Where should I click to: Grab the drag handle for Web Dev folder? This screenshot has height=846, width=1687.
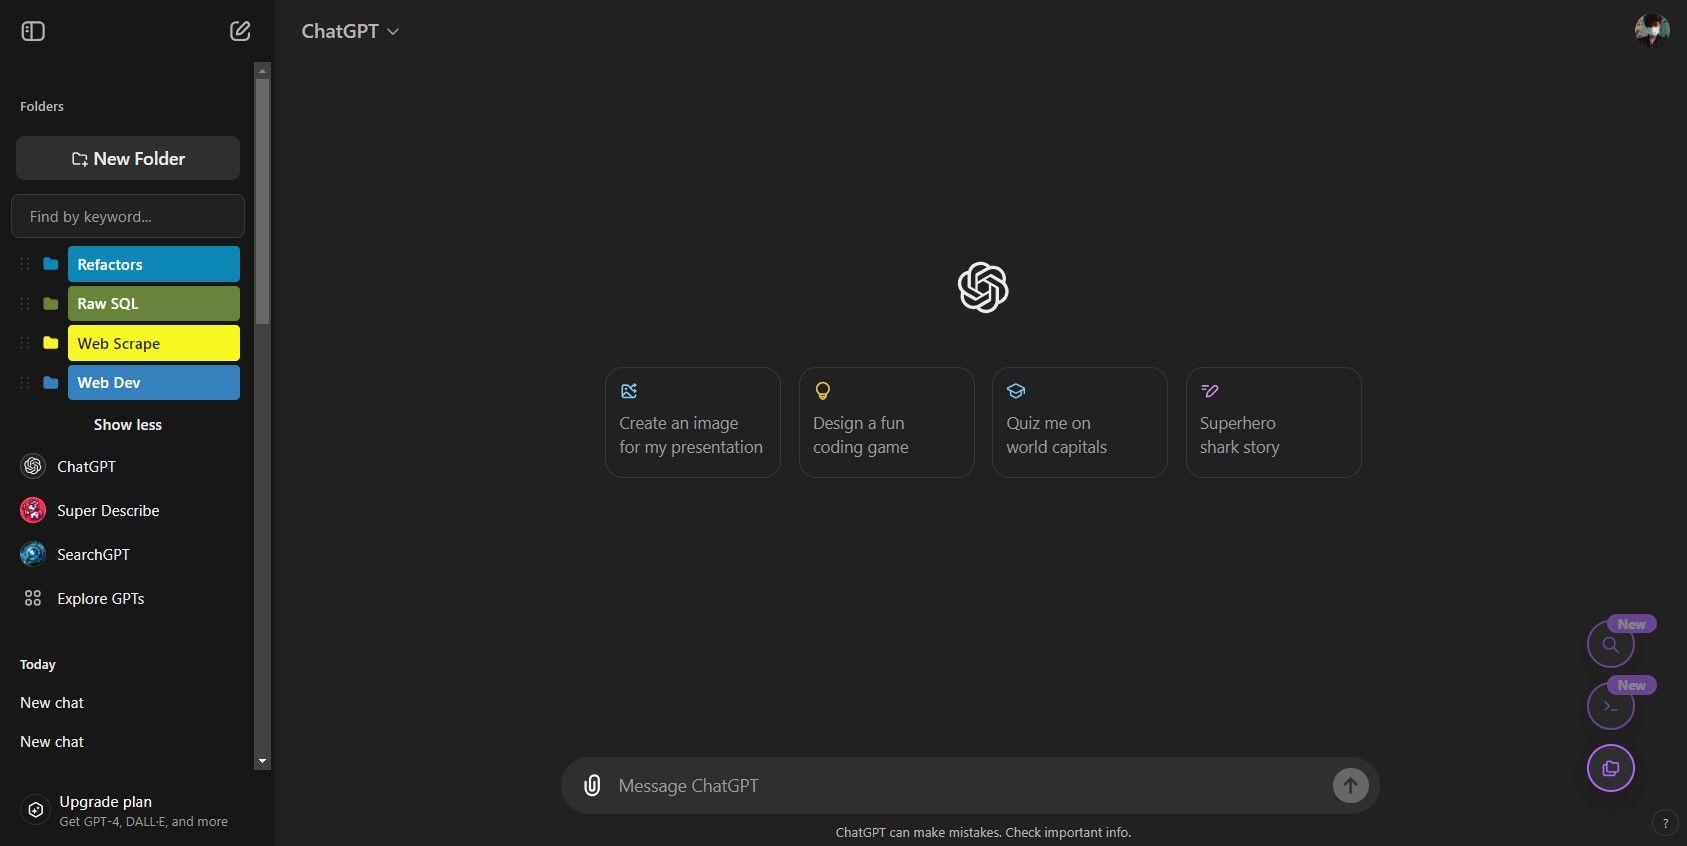[25, 382]
